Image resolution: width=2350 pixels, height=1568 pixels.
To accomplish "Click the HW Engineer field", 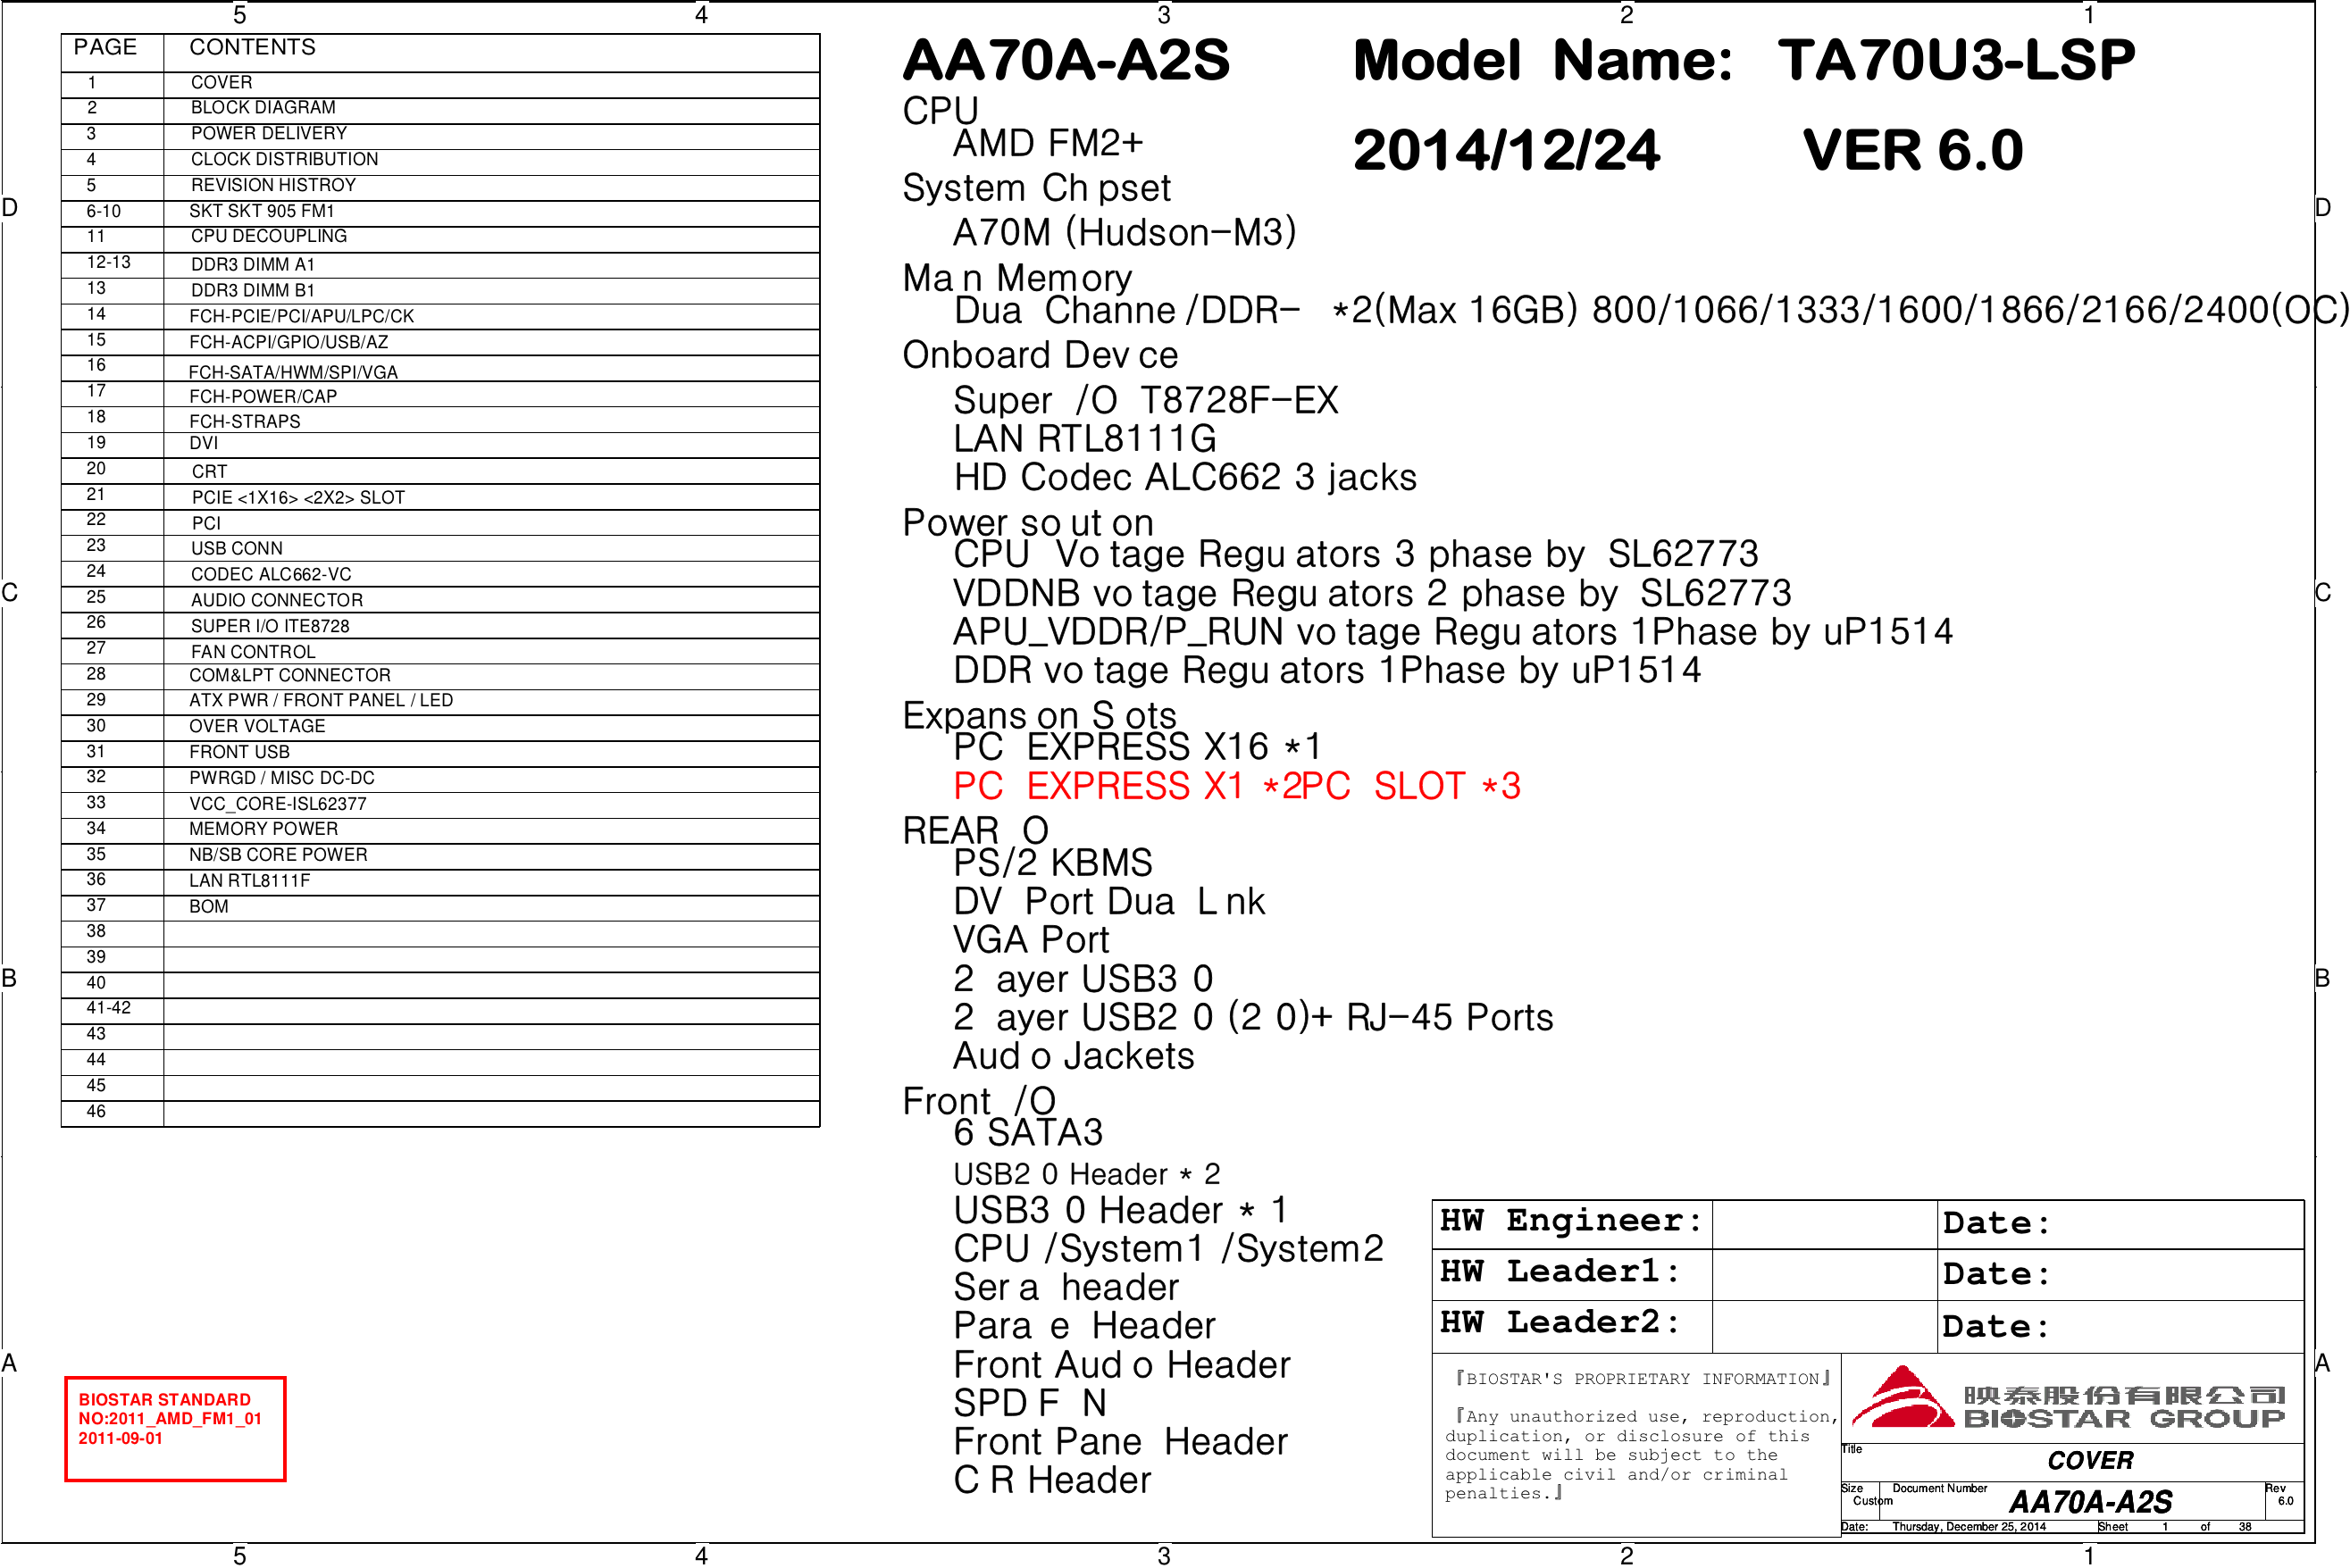I will pos(1824,1225).
